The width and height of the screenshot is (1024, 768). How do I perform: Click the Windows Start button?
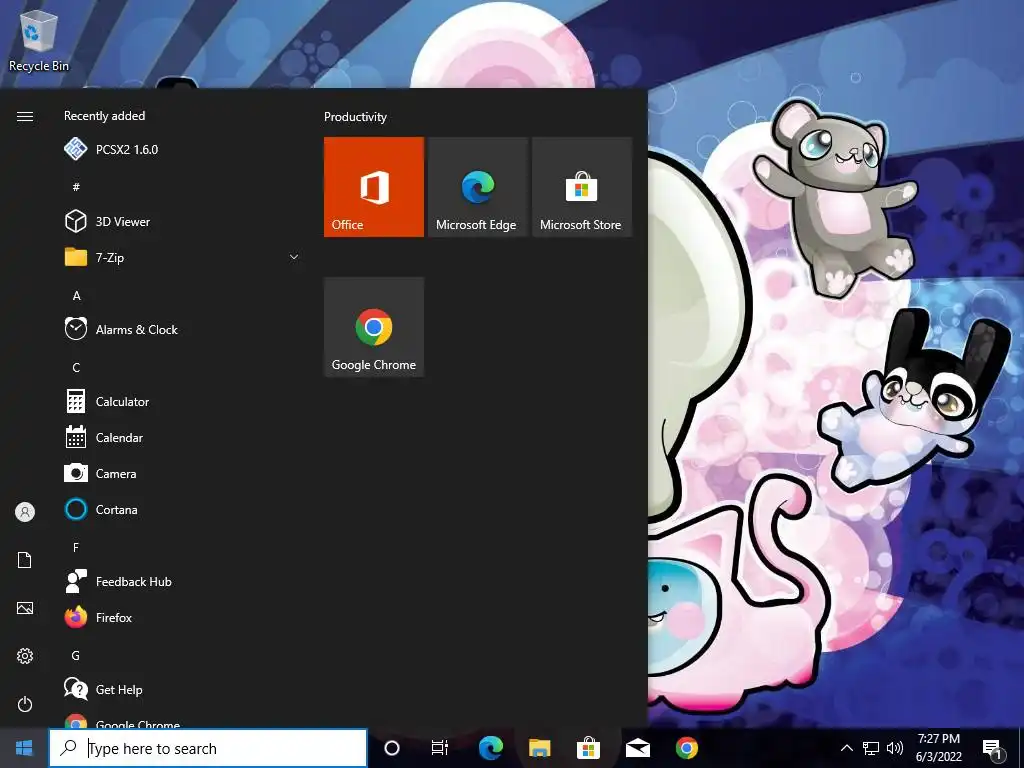24,748
